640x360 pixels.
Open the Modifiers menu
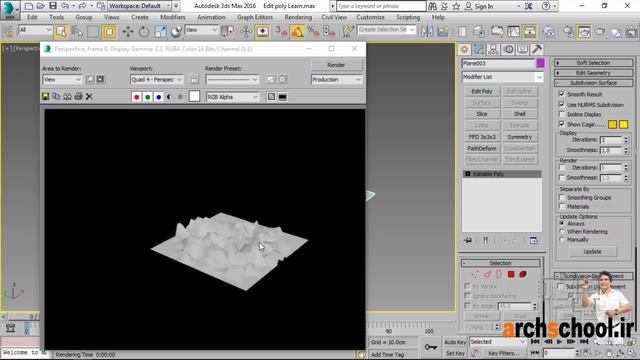tap(173, 17)
